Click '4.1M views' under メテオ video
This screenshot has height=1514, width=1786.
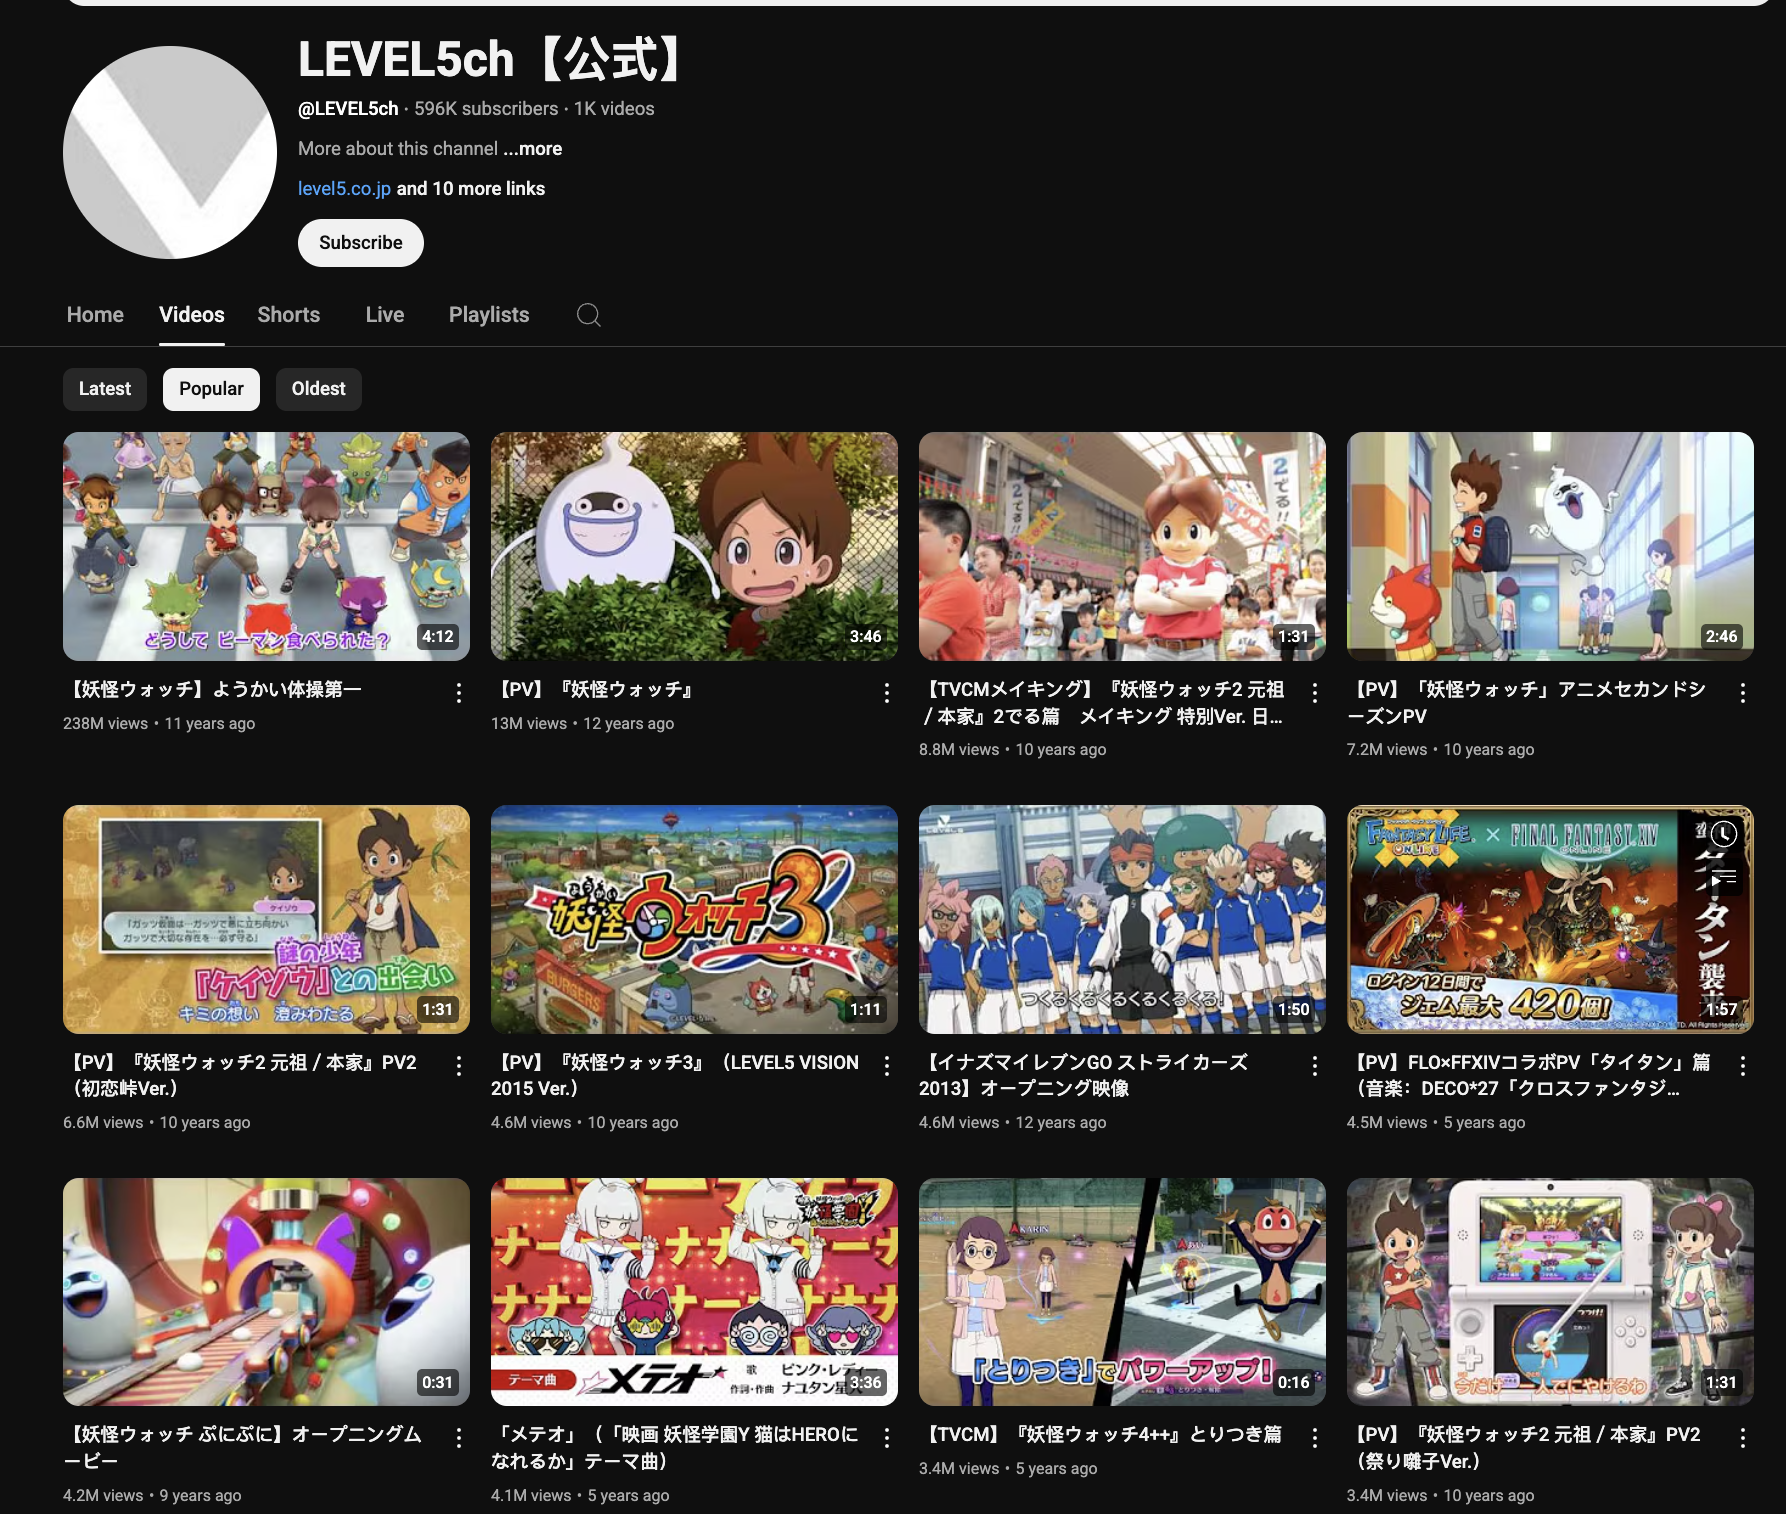(x=531, y=1496)
